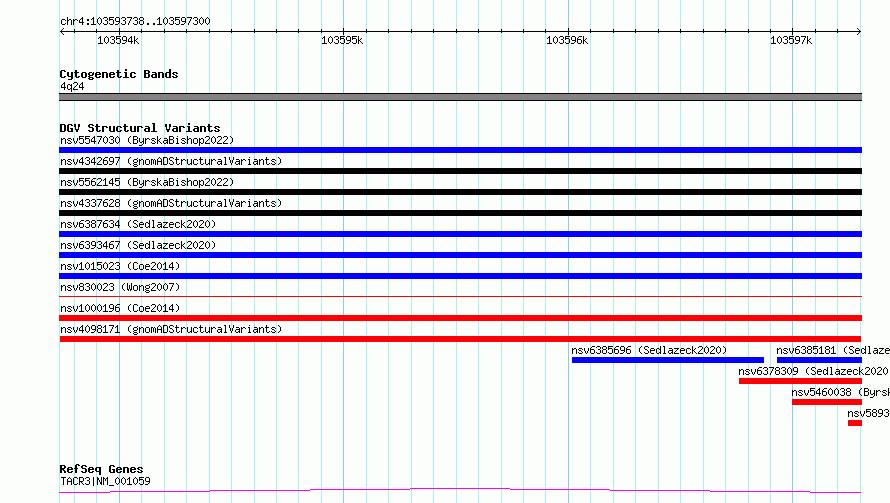Click the red nsv5460038 variant bar

[827, 402]
